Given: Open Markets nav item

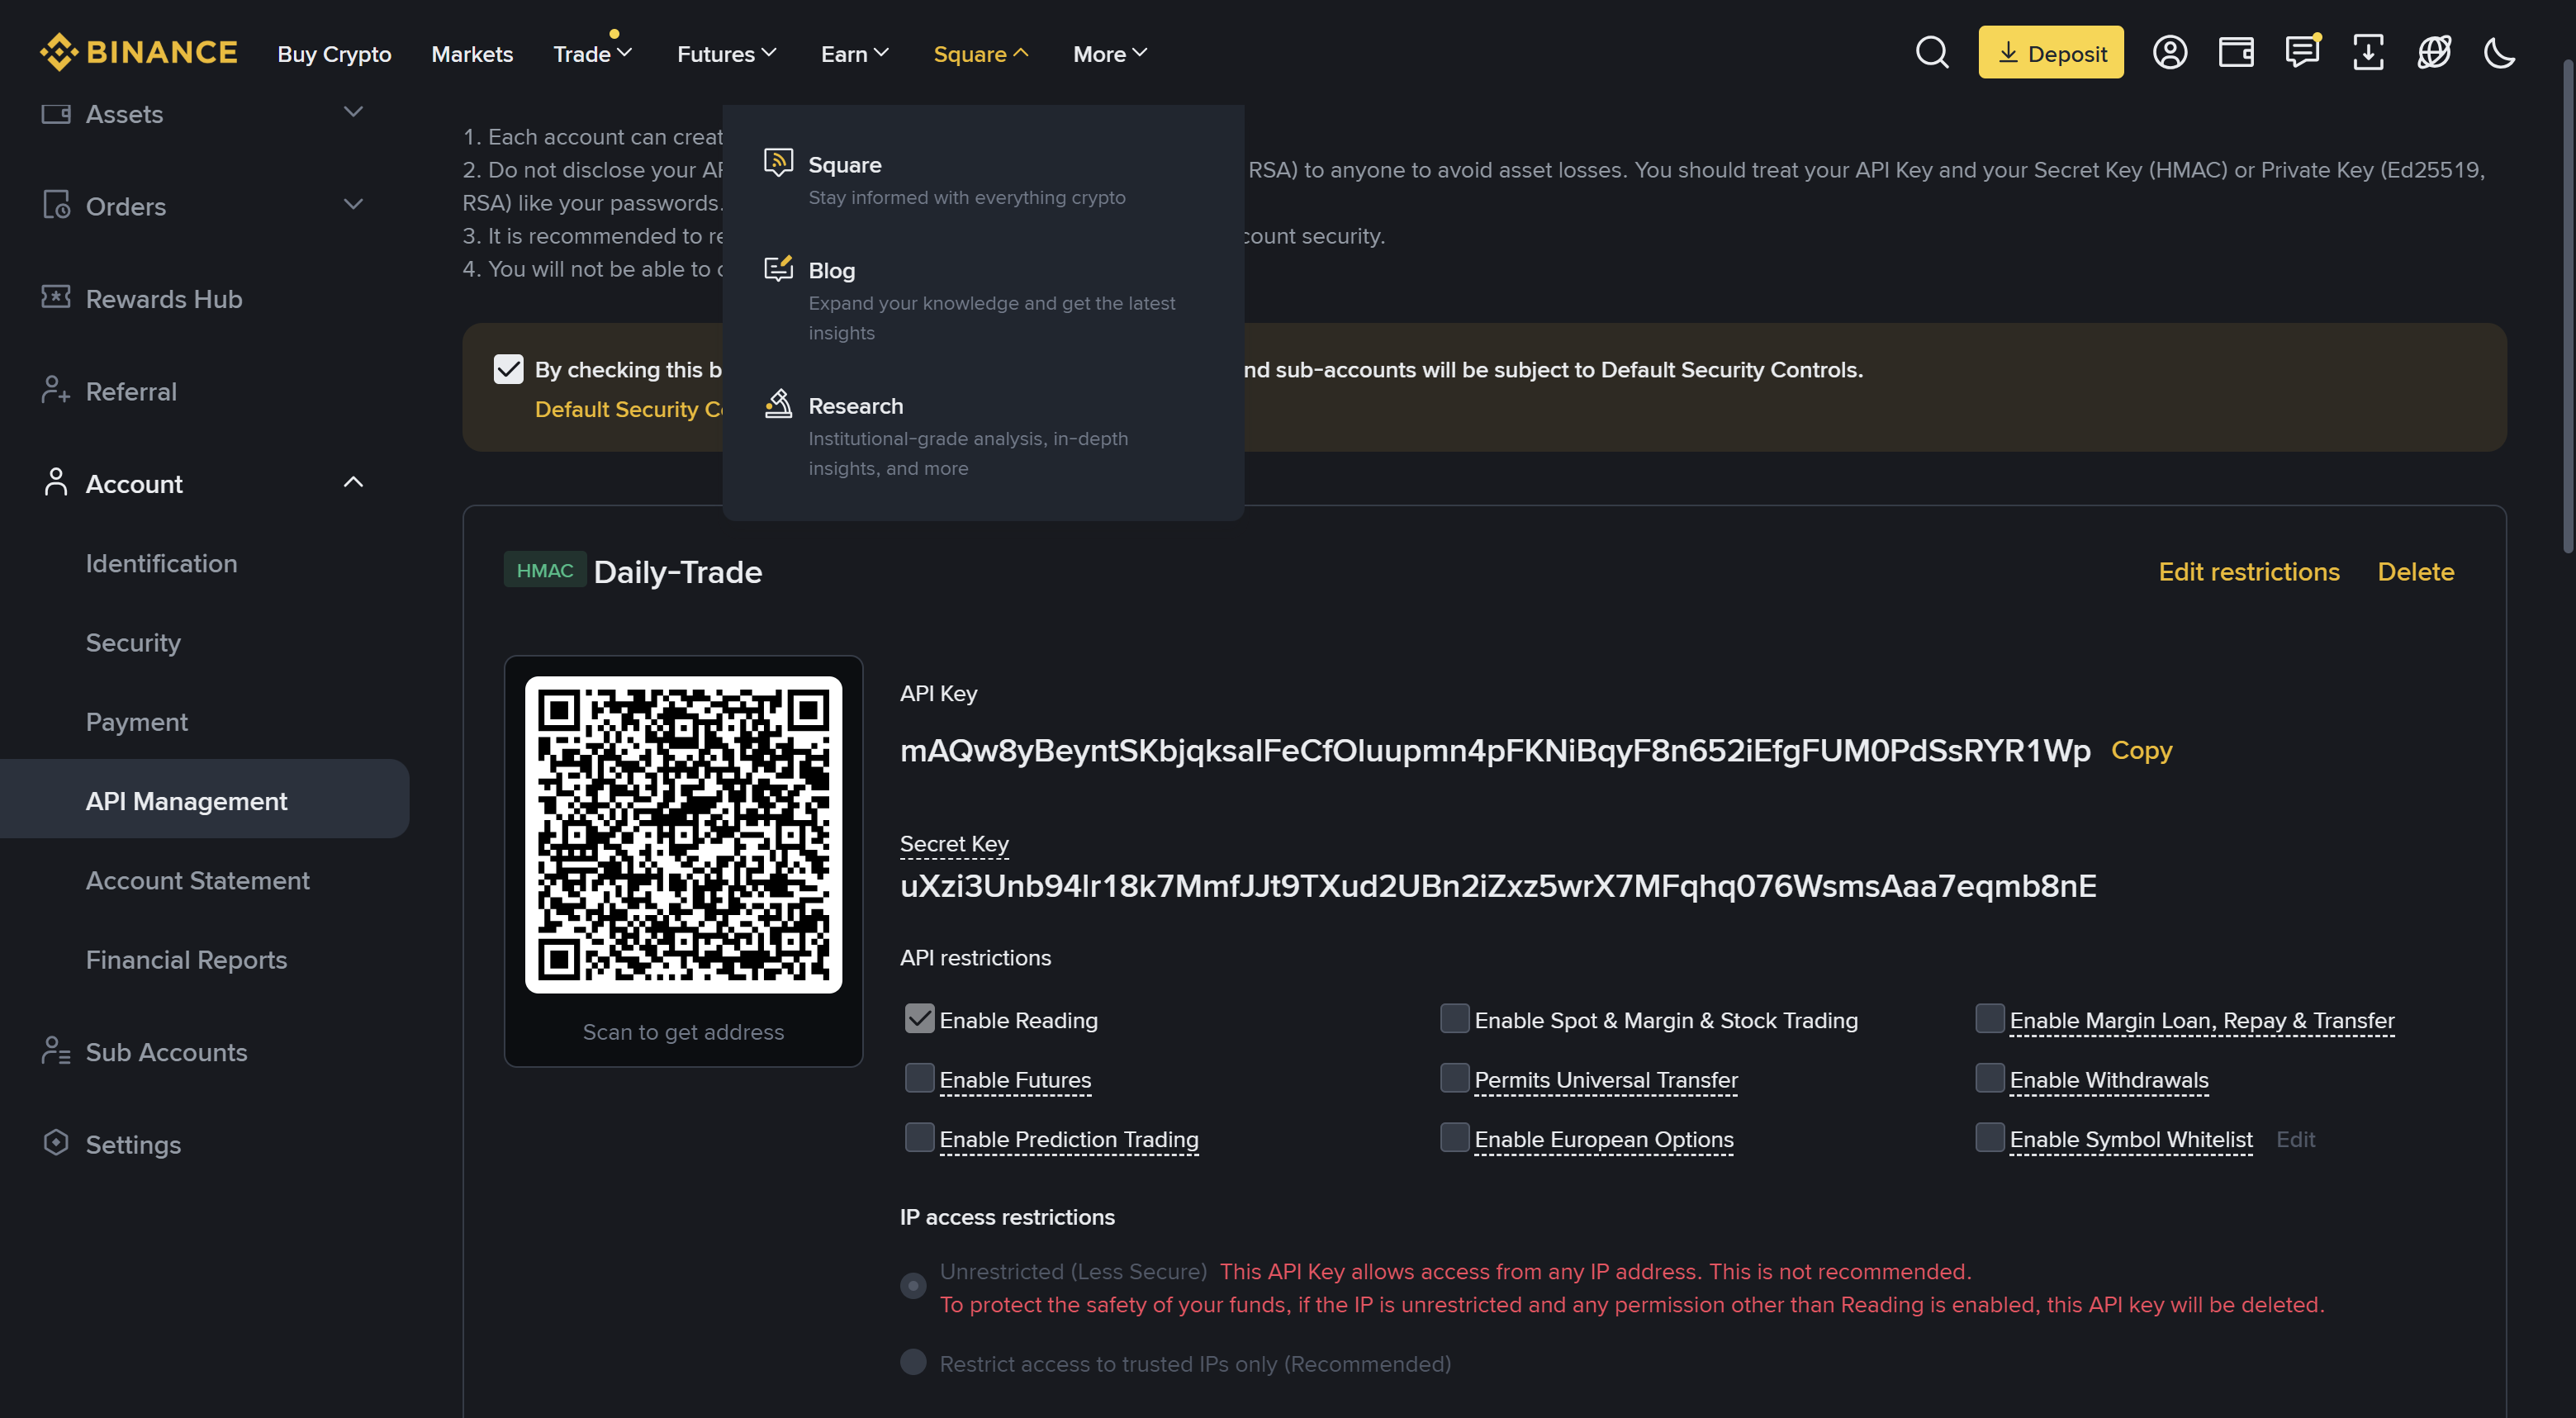Looking at the screenshot, I should 472,54.
